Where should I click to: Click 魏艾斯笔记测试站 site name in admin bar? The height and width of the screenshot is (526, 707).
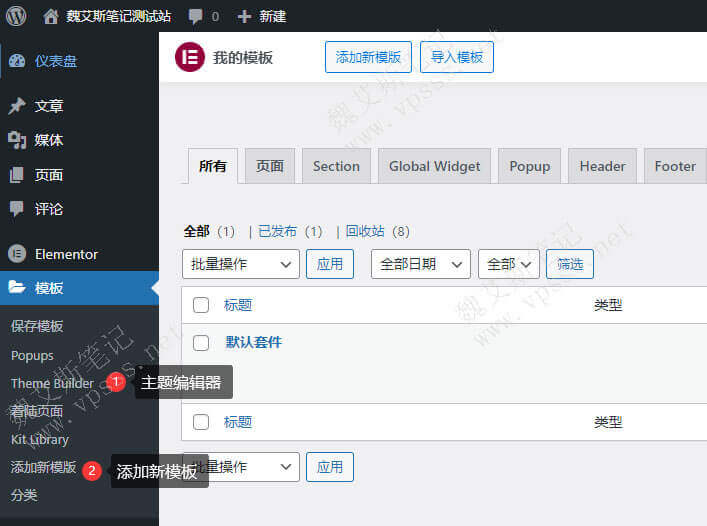point(118,17)
